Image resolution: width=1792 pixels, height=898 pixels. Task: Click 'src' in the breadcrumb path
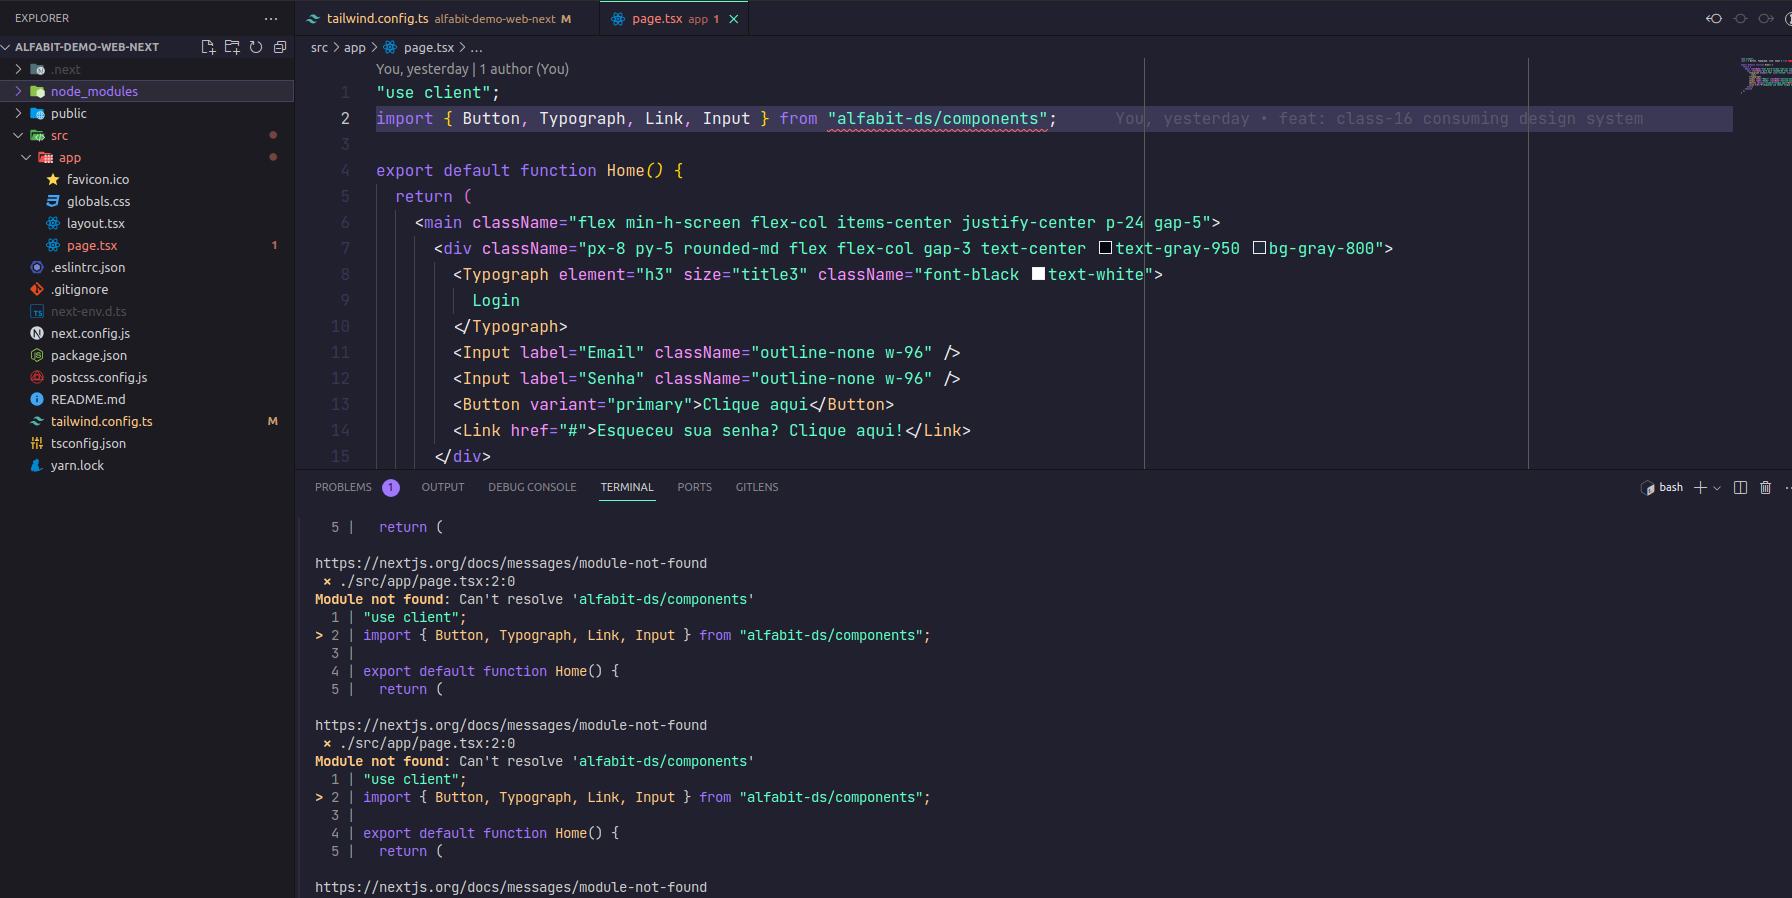(x=319, y=48)
